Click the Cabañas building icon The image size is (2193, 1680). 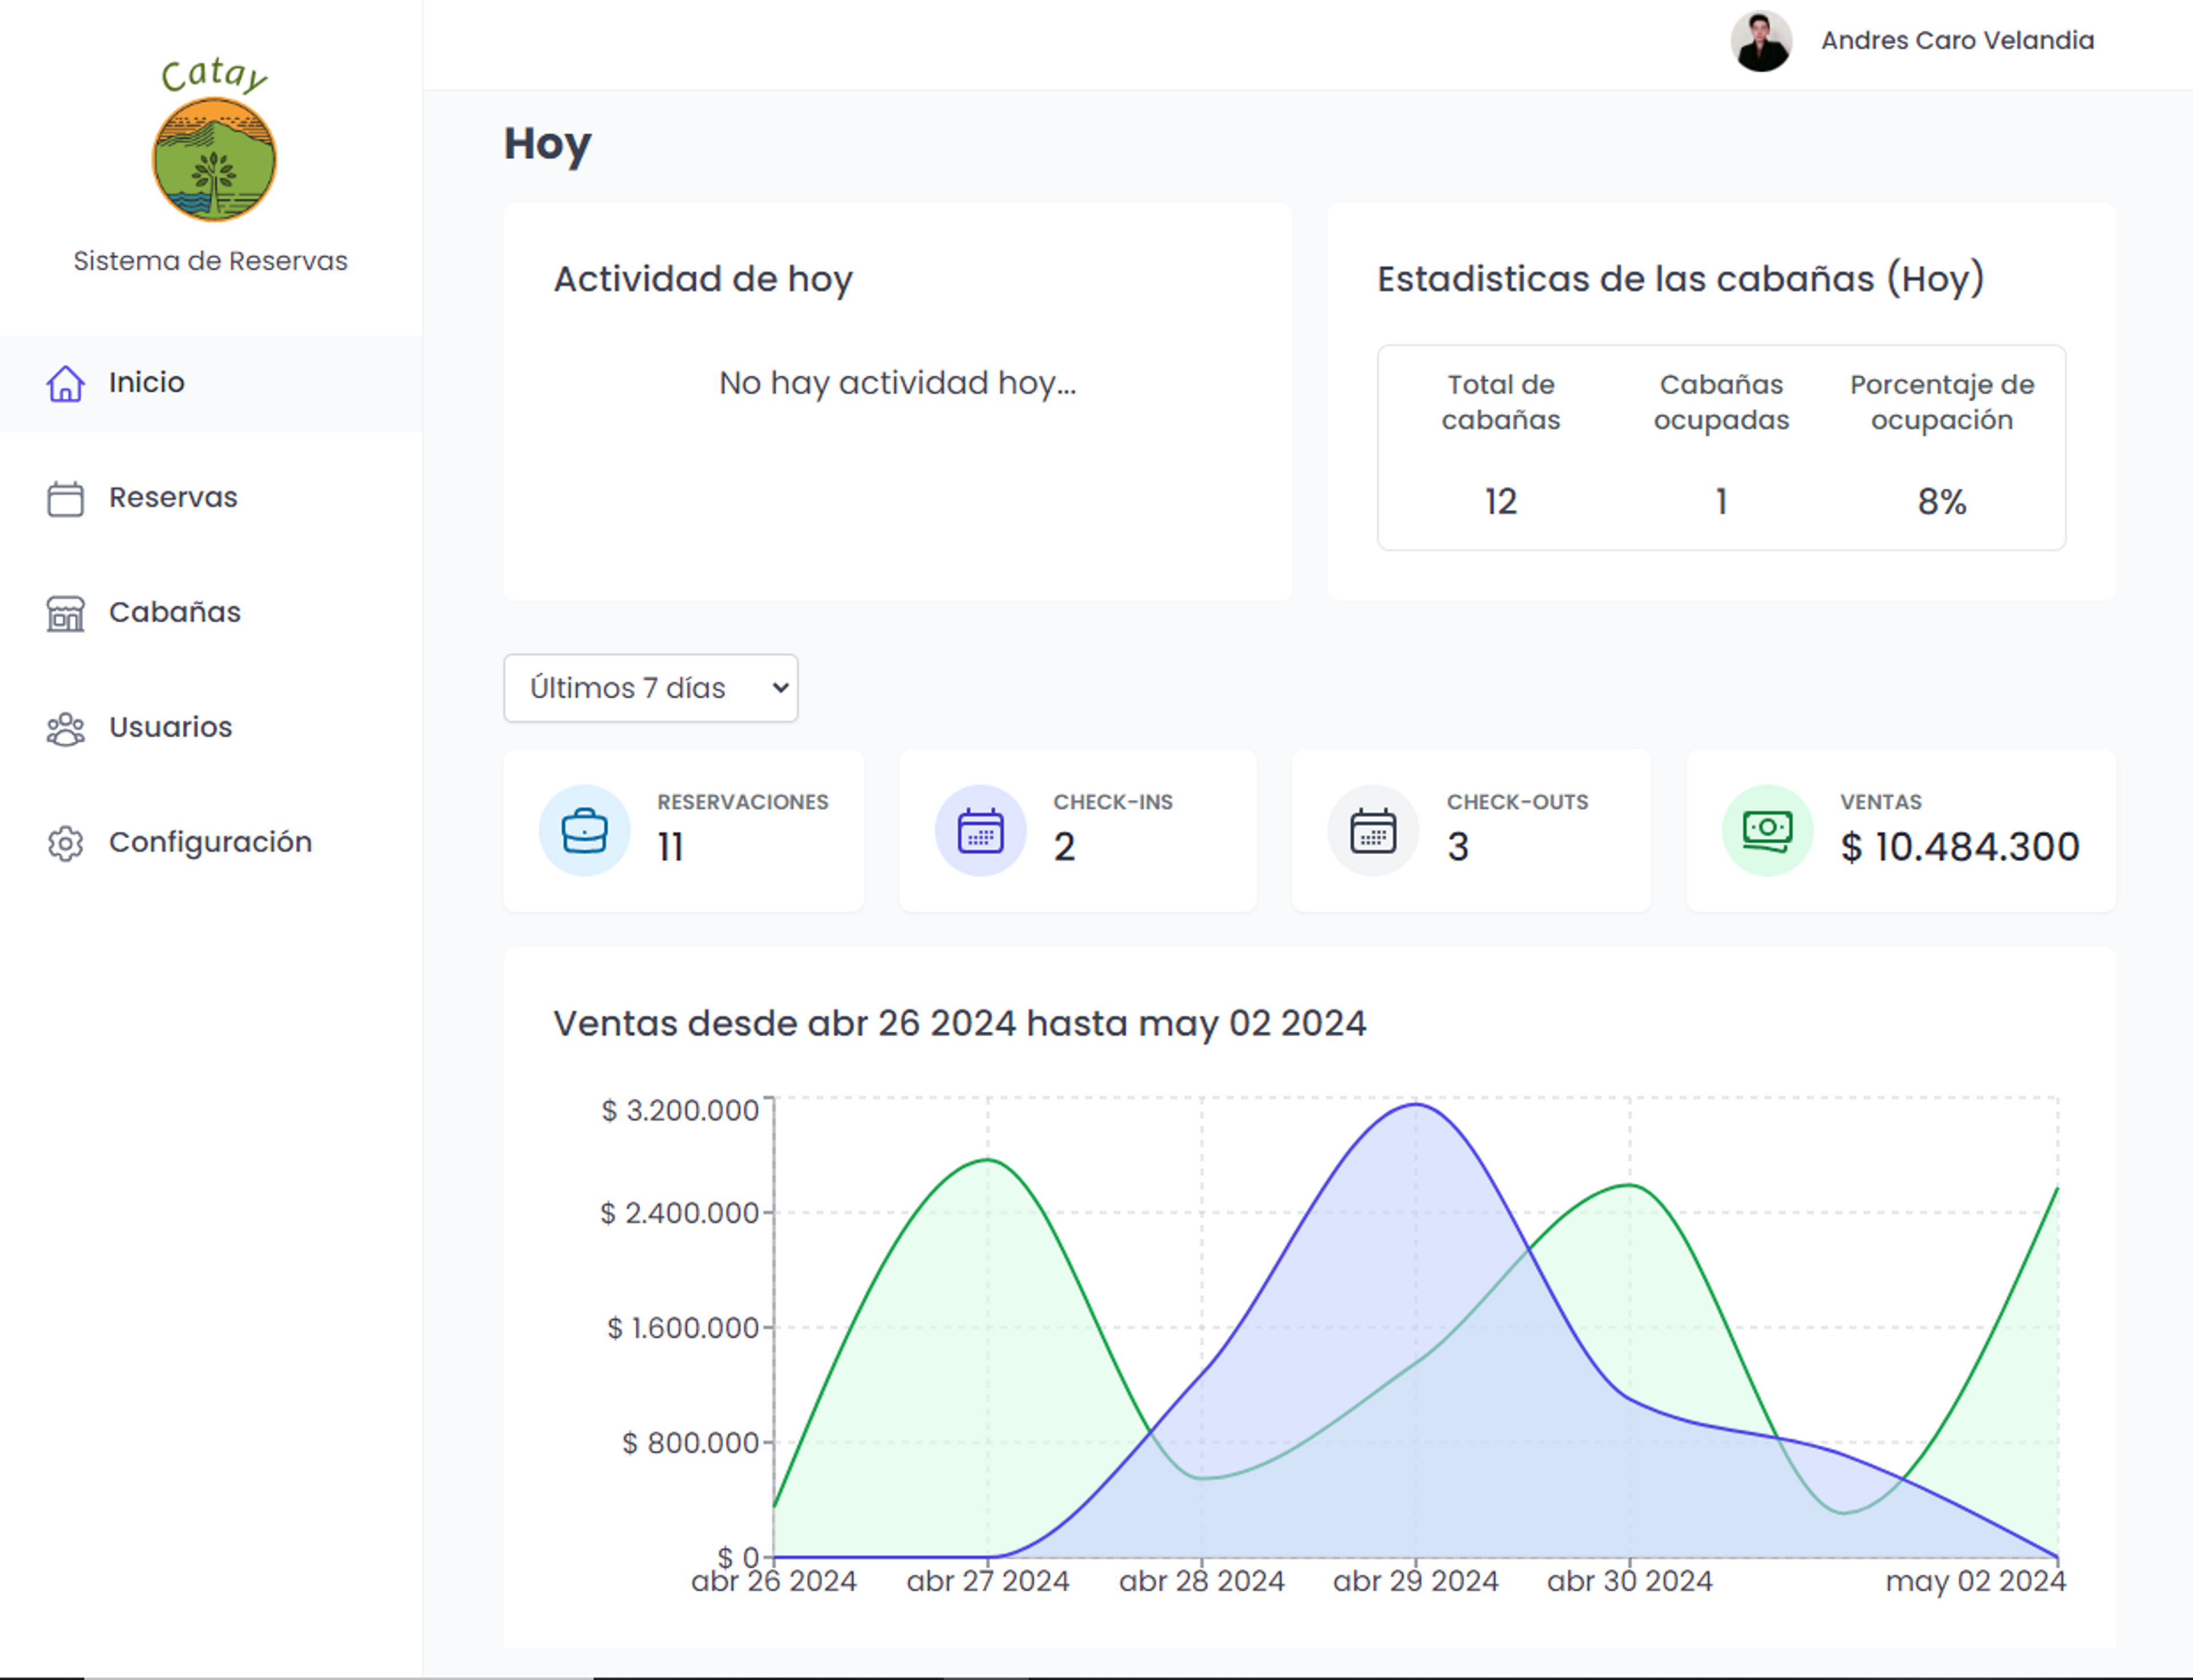[65, 613]
